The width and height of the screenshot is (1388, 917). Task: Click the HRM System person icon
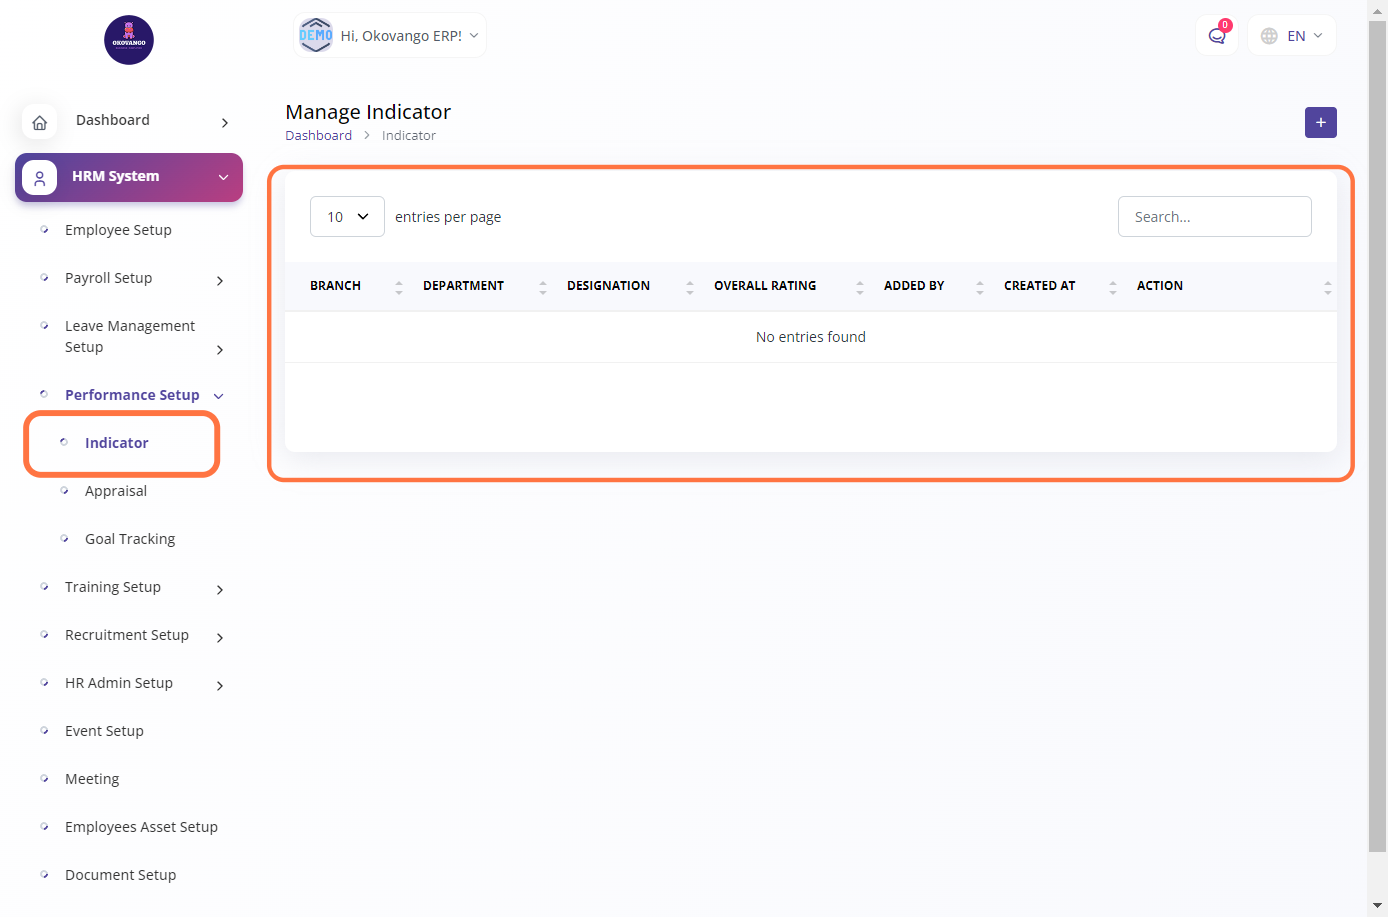(40, 178)
